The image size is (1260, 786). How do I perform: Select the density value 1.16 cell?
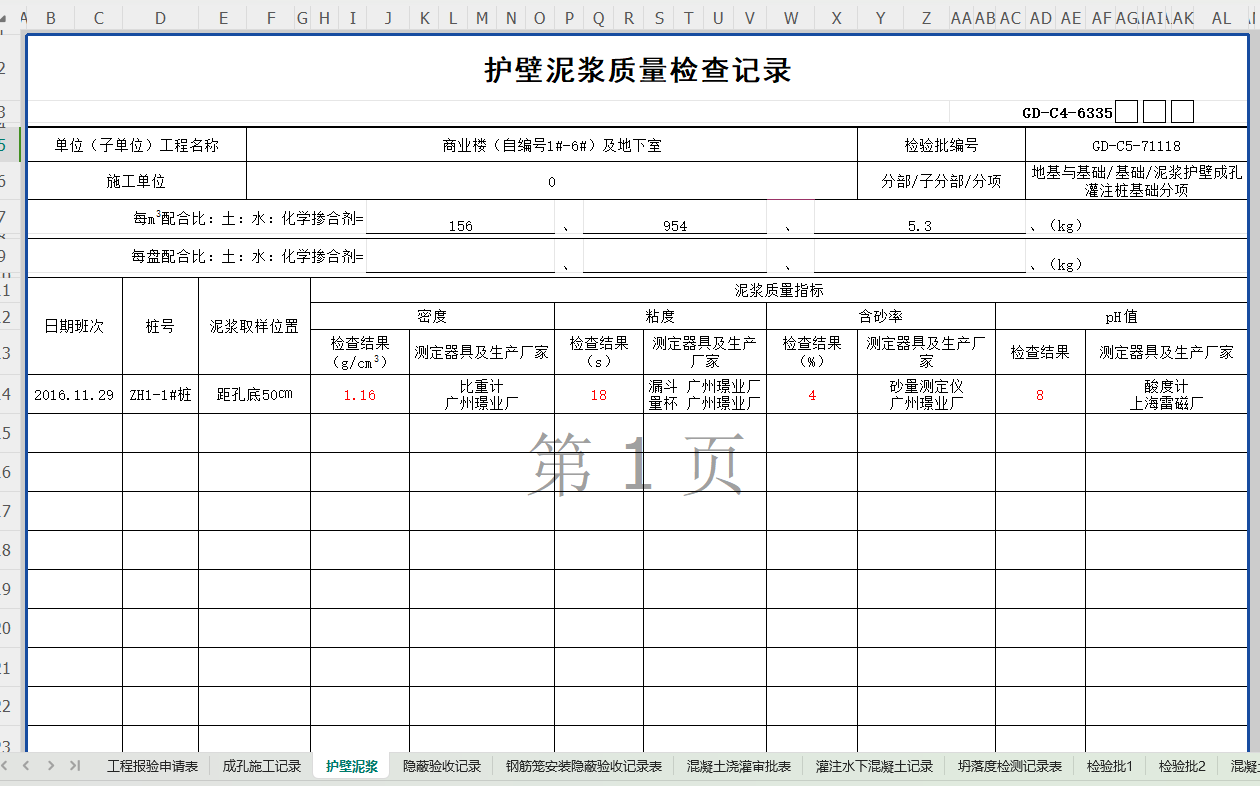pos(360,395)
